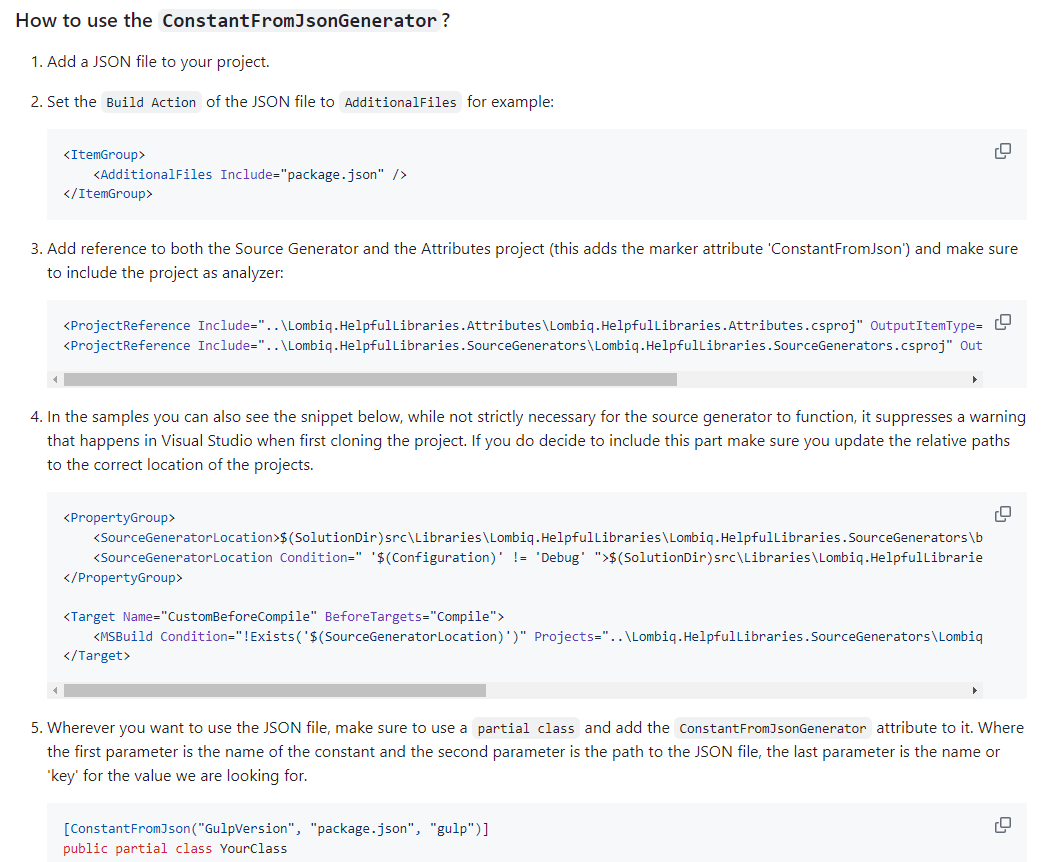Copy the PropertyGroup and Target code snippet

(1002, 514)
